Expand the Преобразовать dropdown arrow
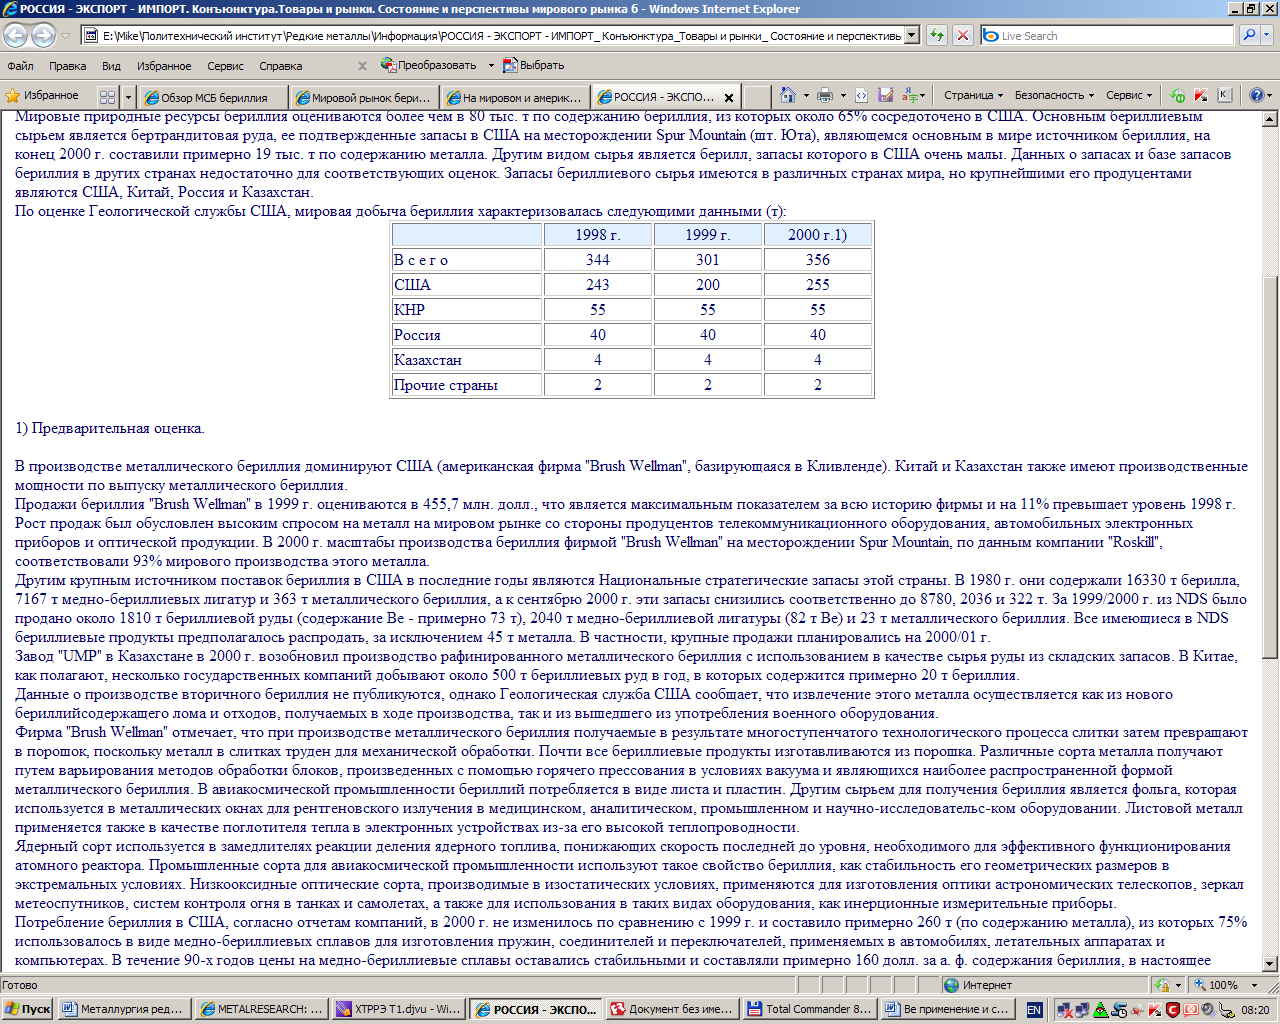The height and width of the screenshot is (1024, 1280). pos(491,66)
